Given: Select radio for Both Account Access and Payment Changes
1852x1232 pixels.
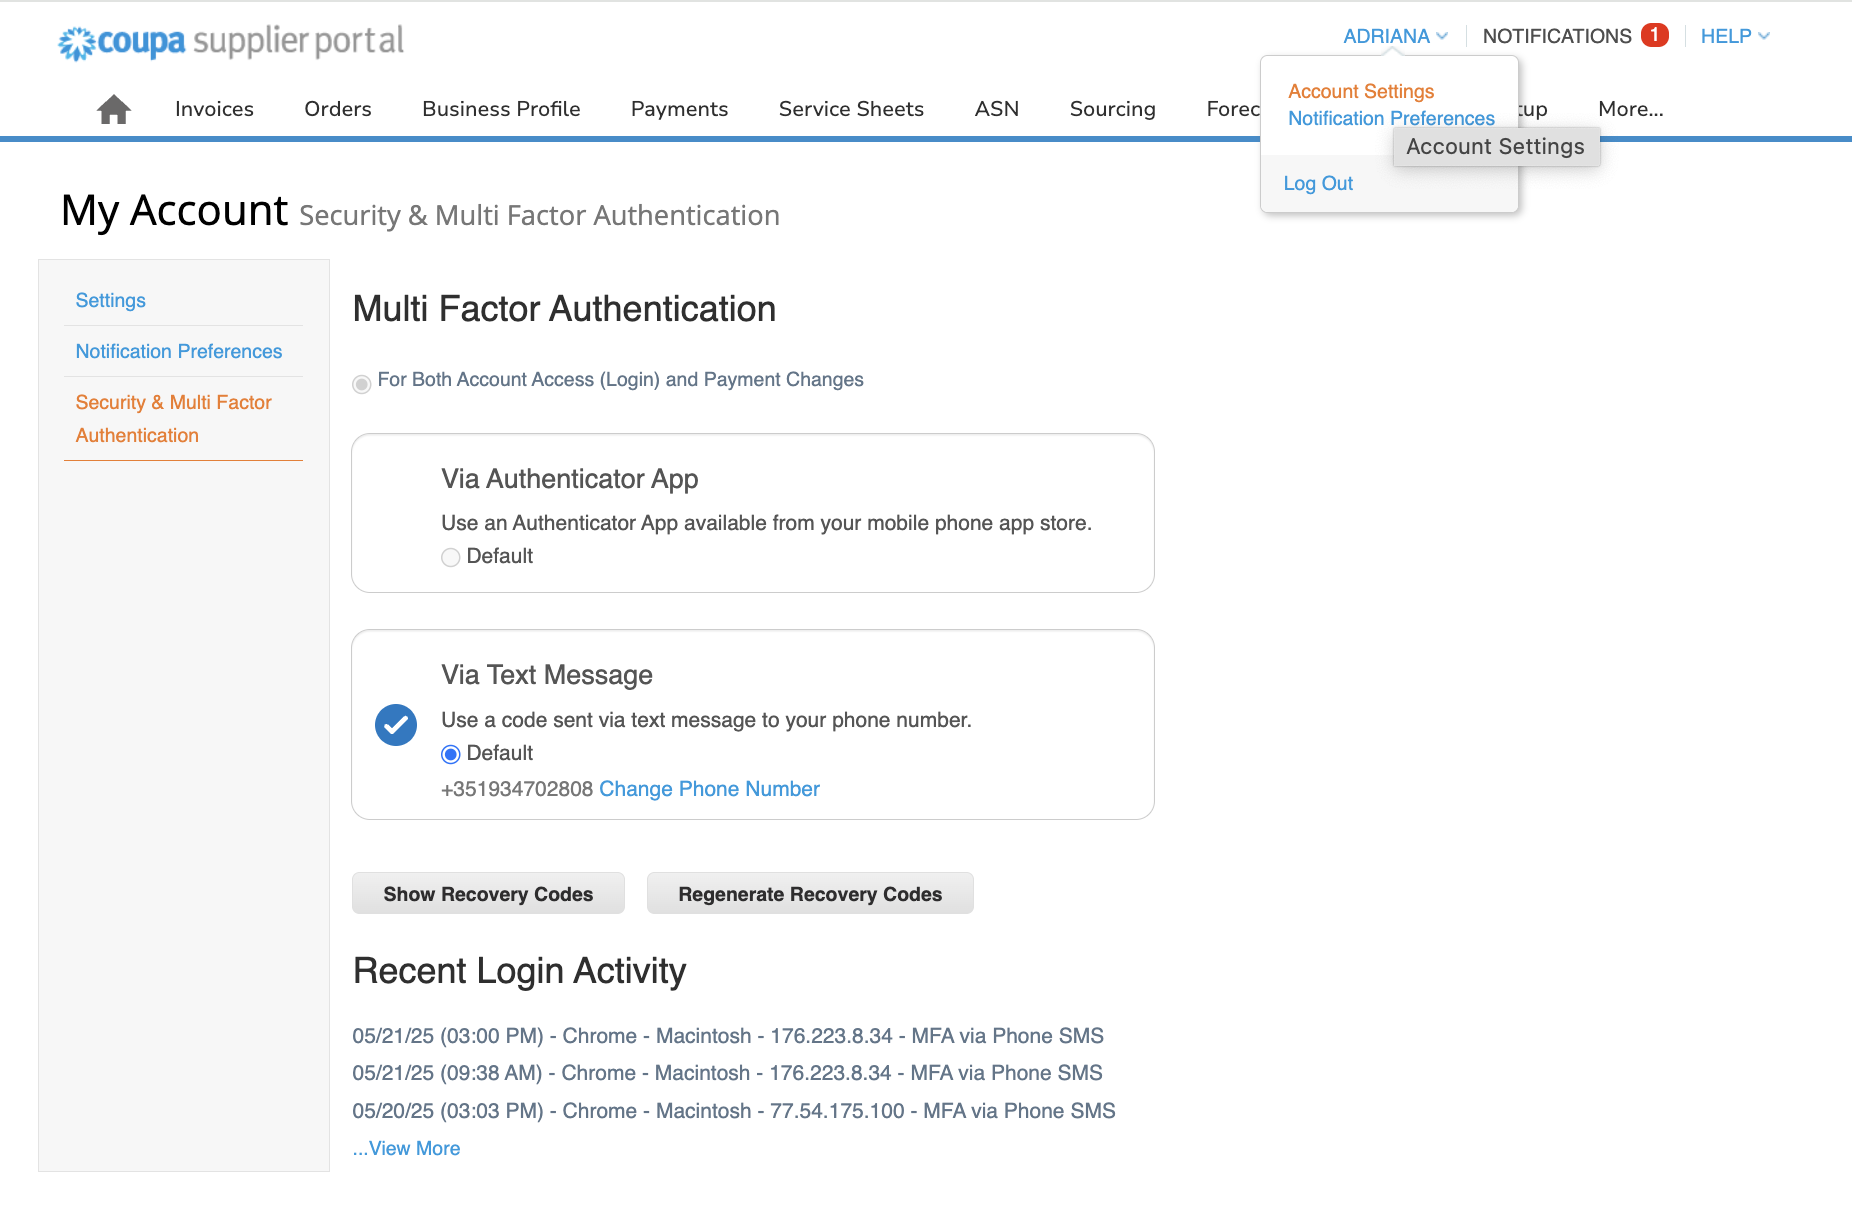Looking at the screenshot, I should pos(361,383).
